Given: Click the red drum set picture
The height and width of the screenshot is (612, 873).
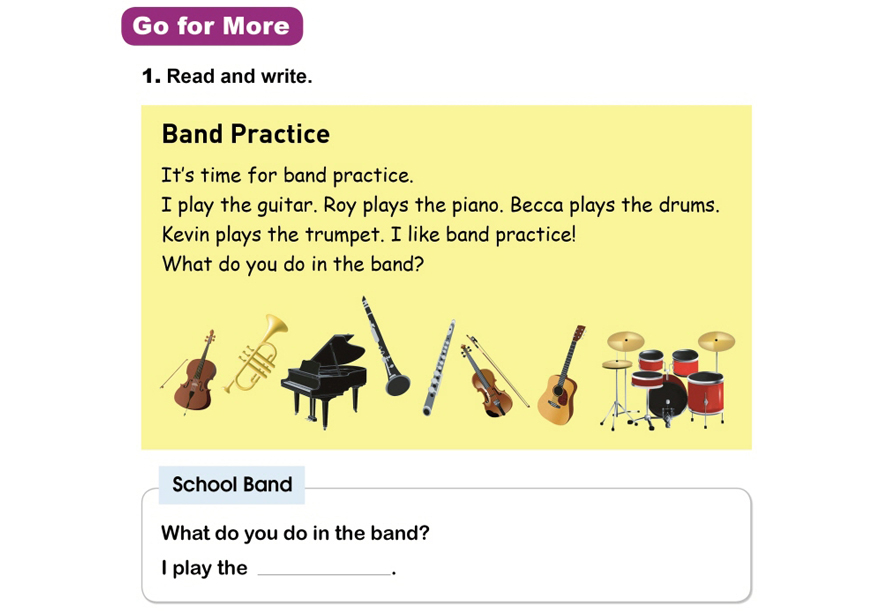Looking at the screenshot, I should coord(668,379).
